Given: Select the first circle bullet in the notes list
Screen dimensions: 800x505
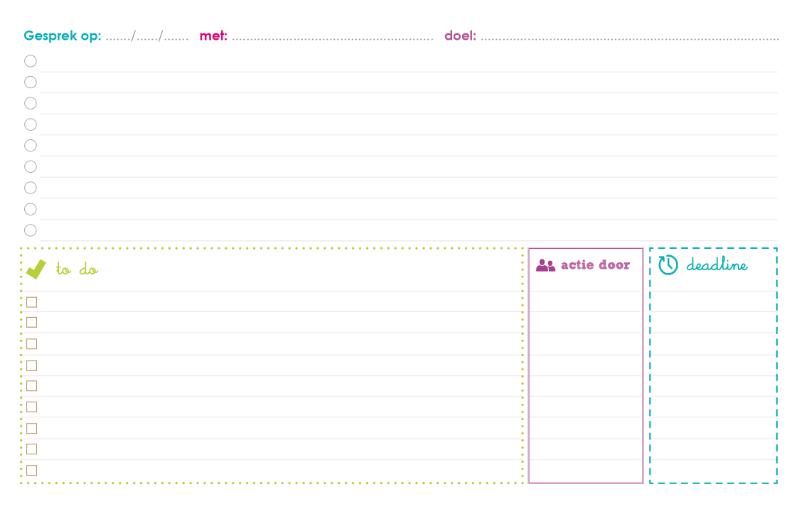Looking at the screenshot, I should [x=31, y=61].
